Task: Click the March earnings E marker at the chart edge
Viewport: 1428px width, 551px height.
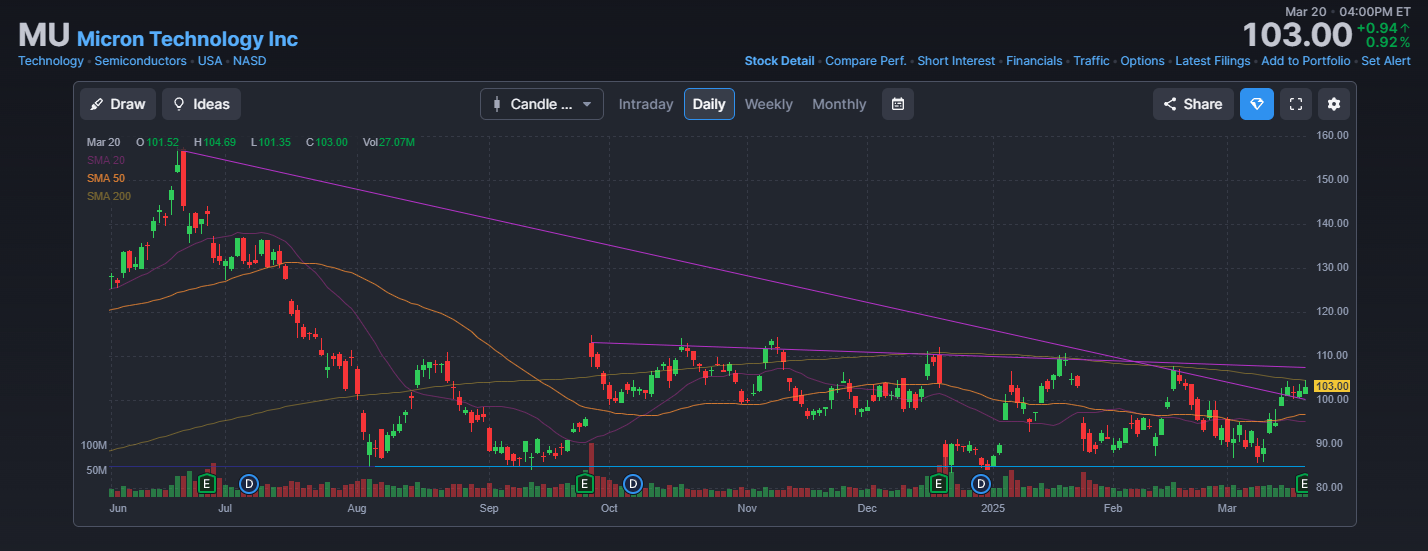Action: point(1302,484)
